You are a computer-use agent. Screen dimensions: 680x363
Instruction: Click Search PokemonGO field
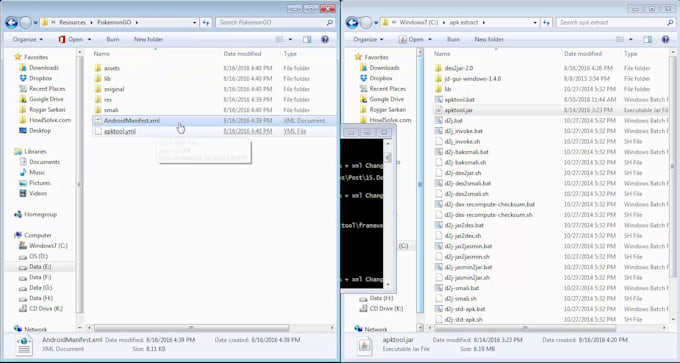click(x=275, y=23)
